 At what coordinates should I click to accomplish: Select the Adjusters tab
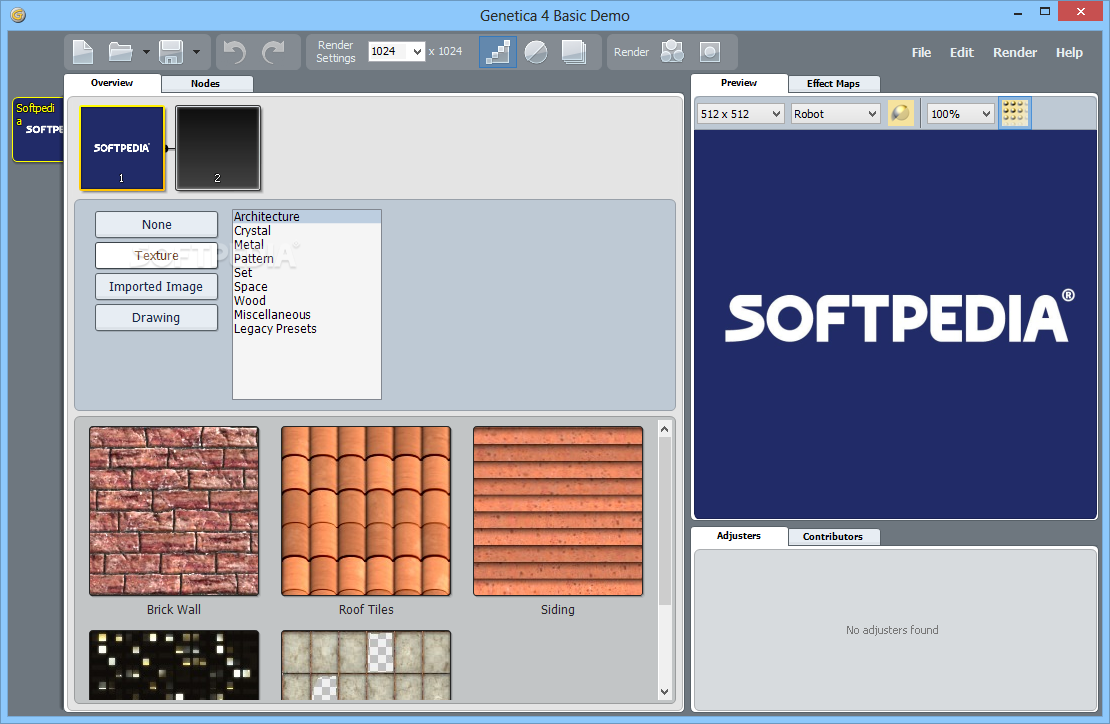click(x=739, y=536)
